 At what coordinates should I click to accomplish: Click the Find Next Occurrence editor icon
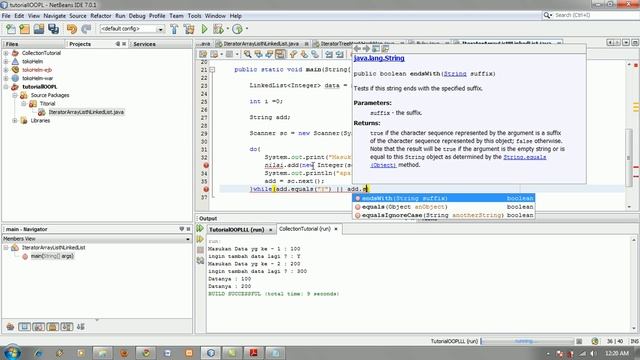click(x=269, y=54)
